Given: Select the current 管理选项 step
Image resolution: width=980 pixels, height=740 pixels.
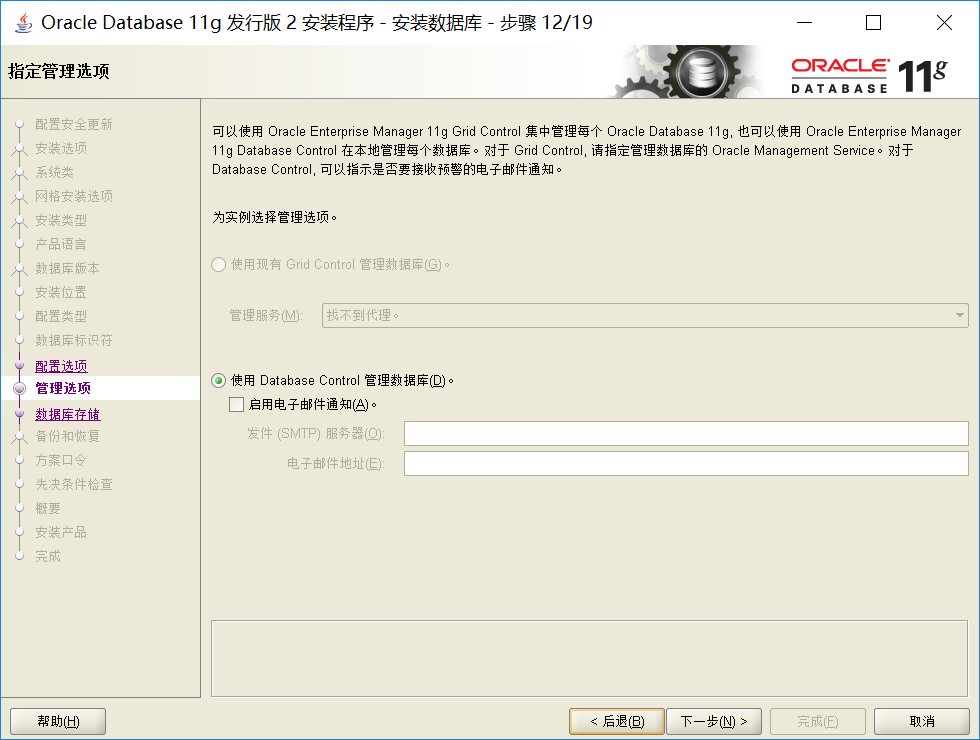Looking at the screenshot, I should tap(63, 388).
